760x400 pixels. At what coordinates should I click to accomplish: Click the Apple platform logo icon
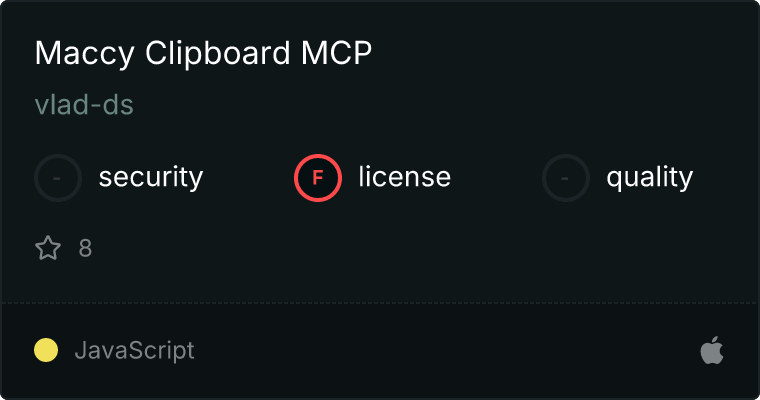pos(712,351)
